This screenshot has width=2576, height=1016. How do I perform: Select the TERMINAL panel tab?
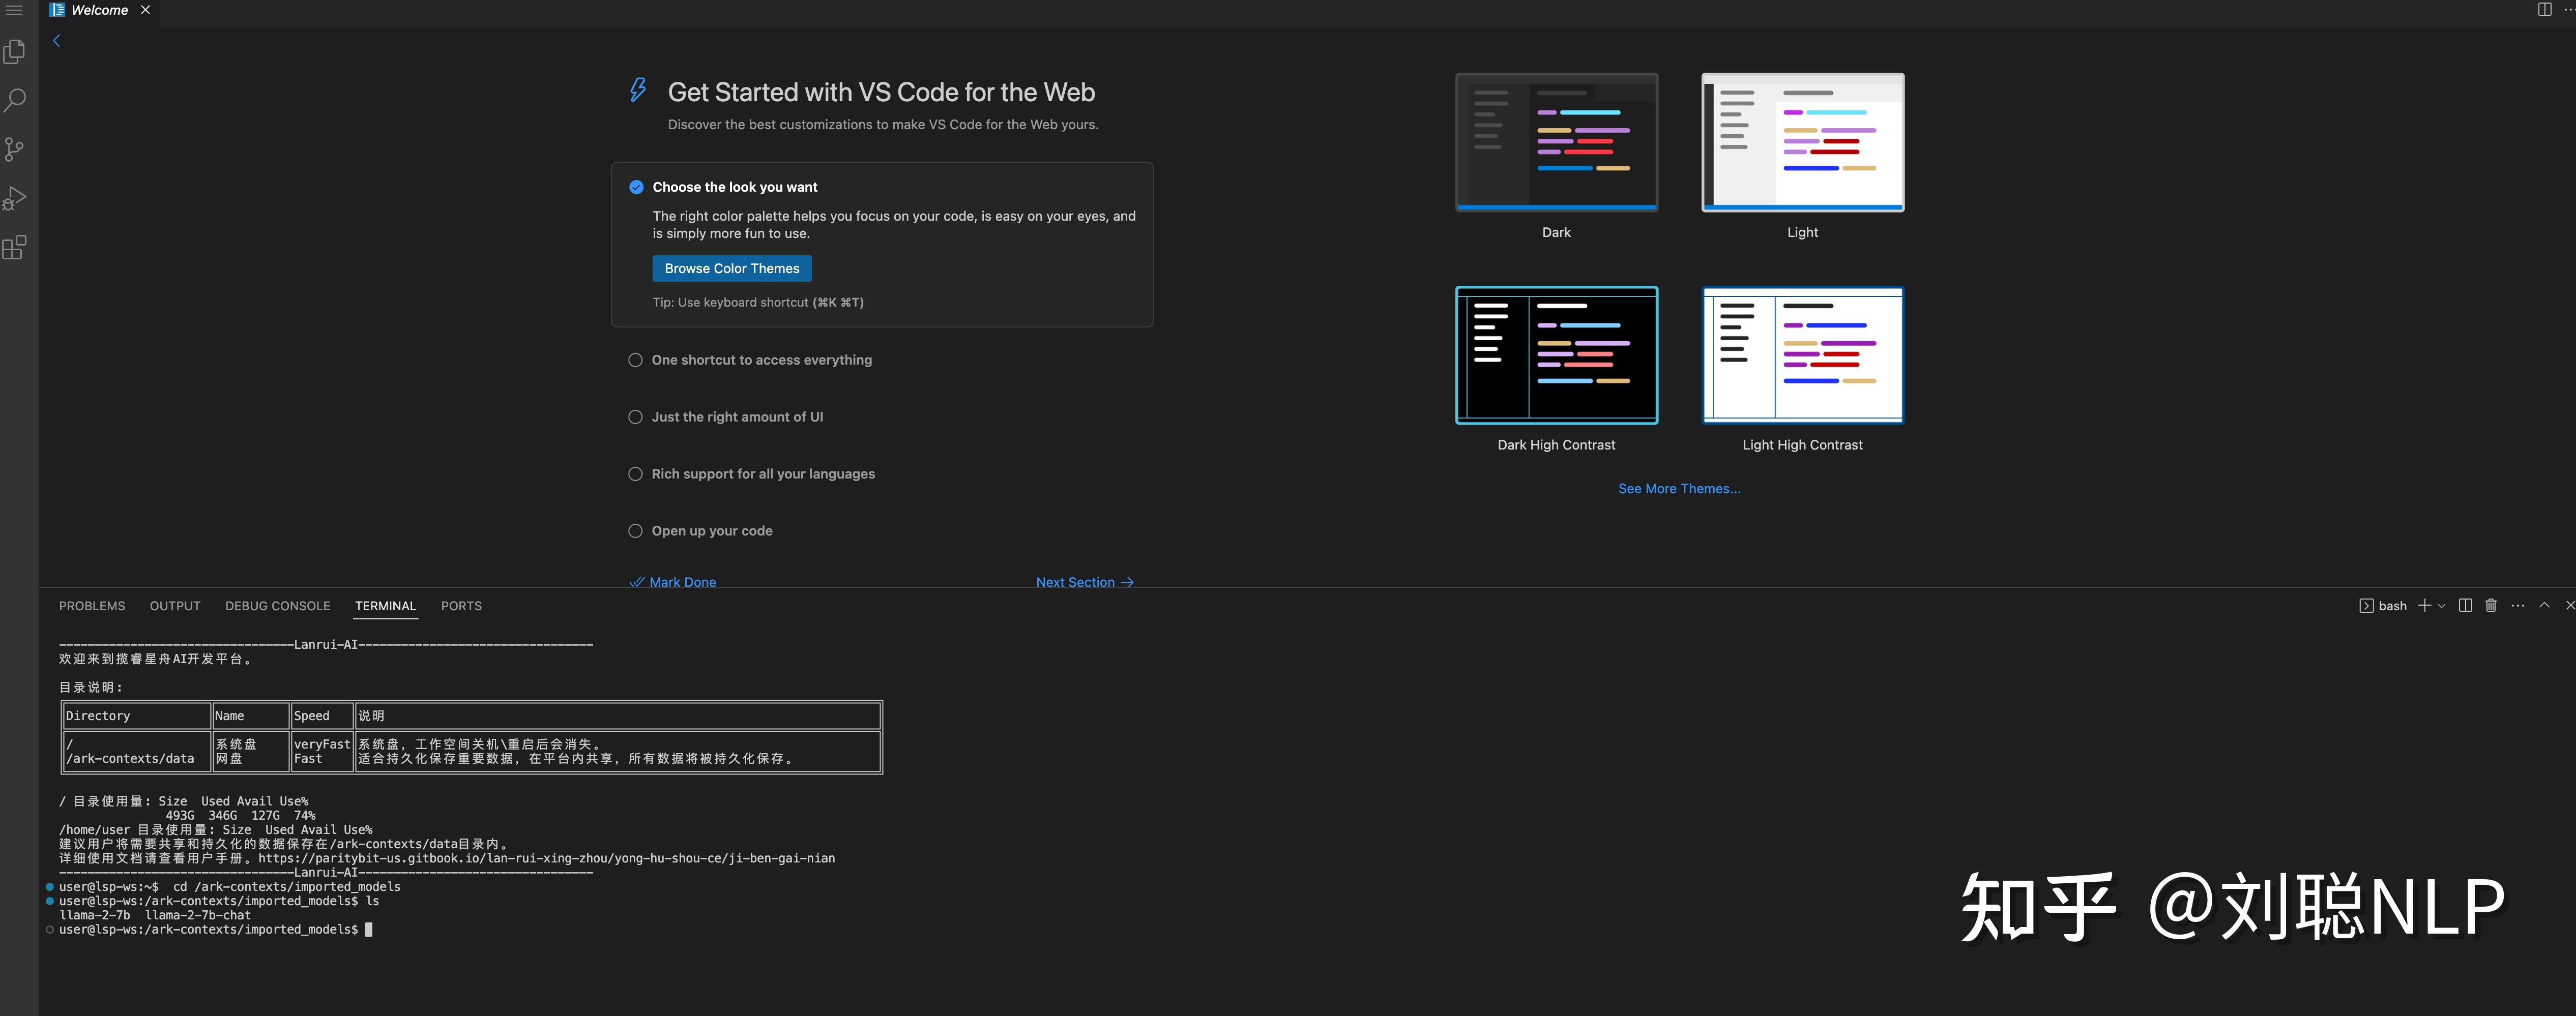pos(385,606)
